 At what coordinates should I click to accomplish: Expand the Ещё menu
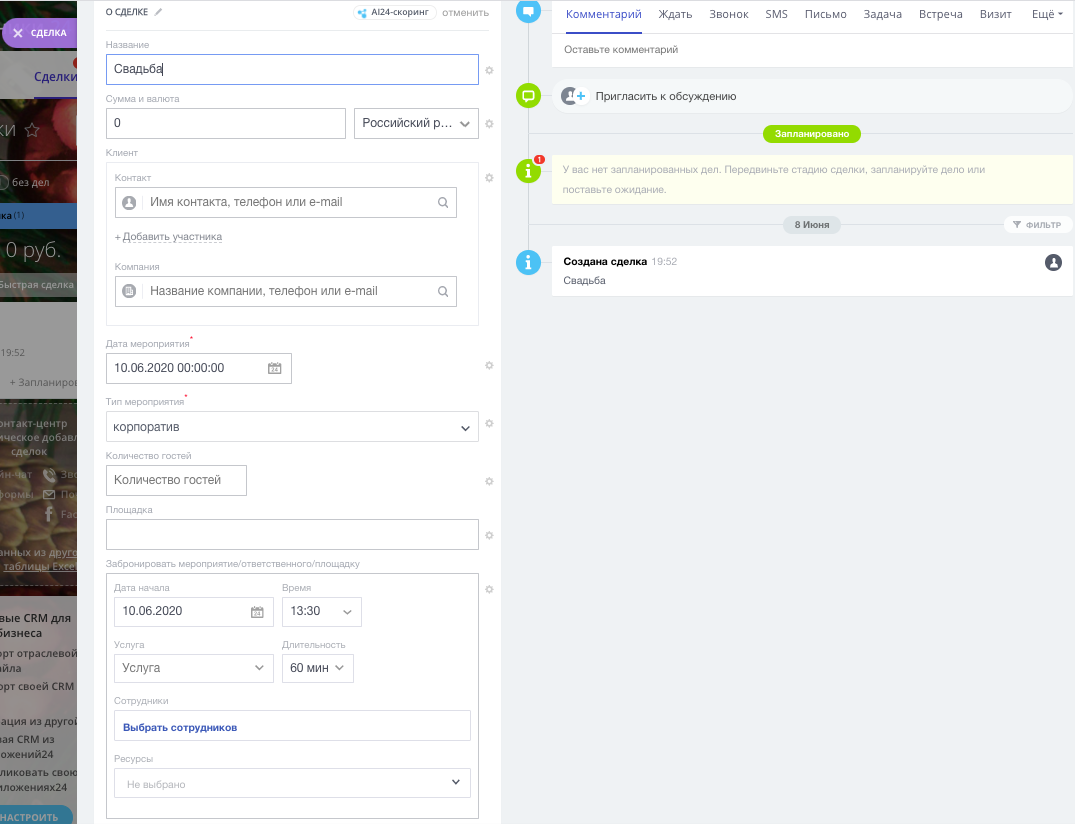tap(1047, 14)
